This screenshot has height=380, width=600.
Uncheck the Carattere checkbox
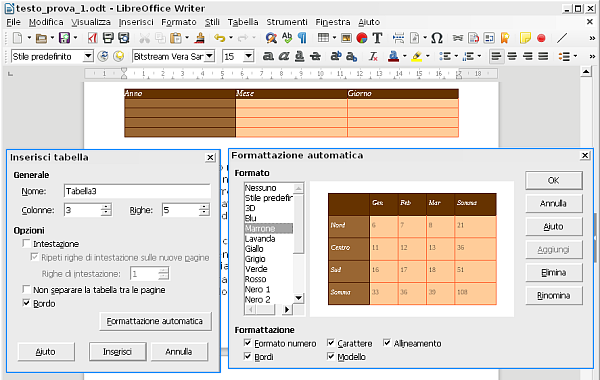click(331, 342)
